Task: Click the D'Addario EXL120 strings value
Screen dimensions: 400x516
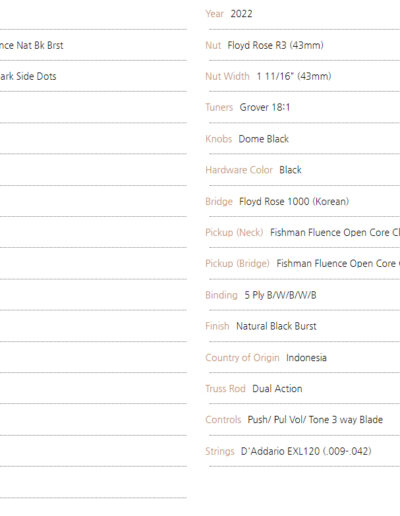Action: point(306,451)
